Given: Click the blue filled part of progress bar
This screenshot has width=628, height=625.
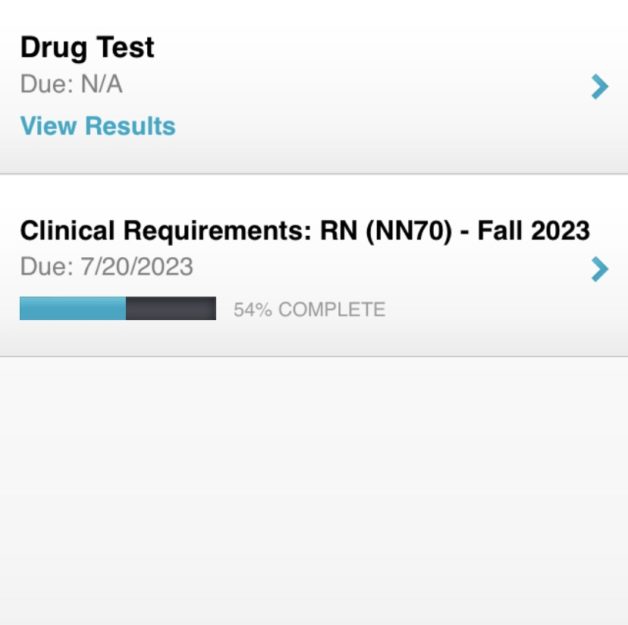Looking at the screenshot, I should click(72, 309).
